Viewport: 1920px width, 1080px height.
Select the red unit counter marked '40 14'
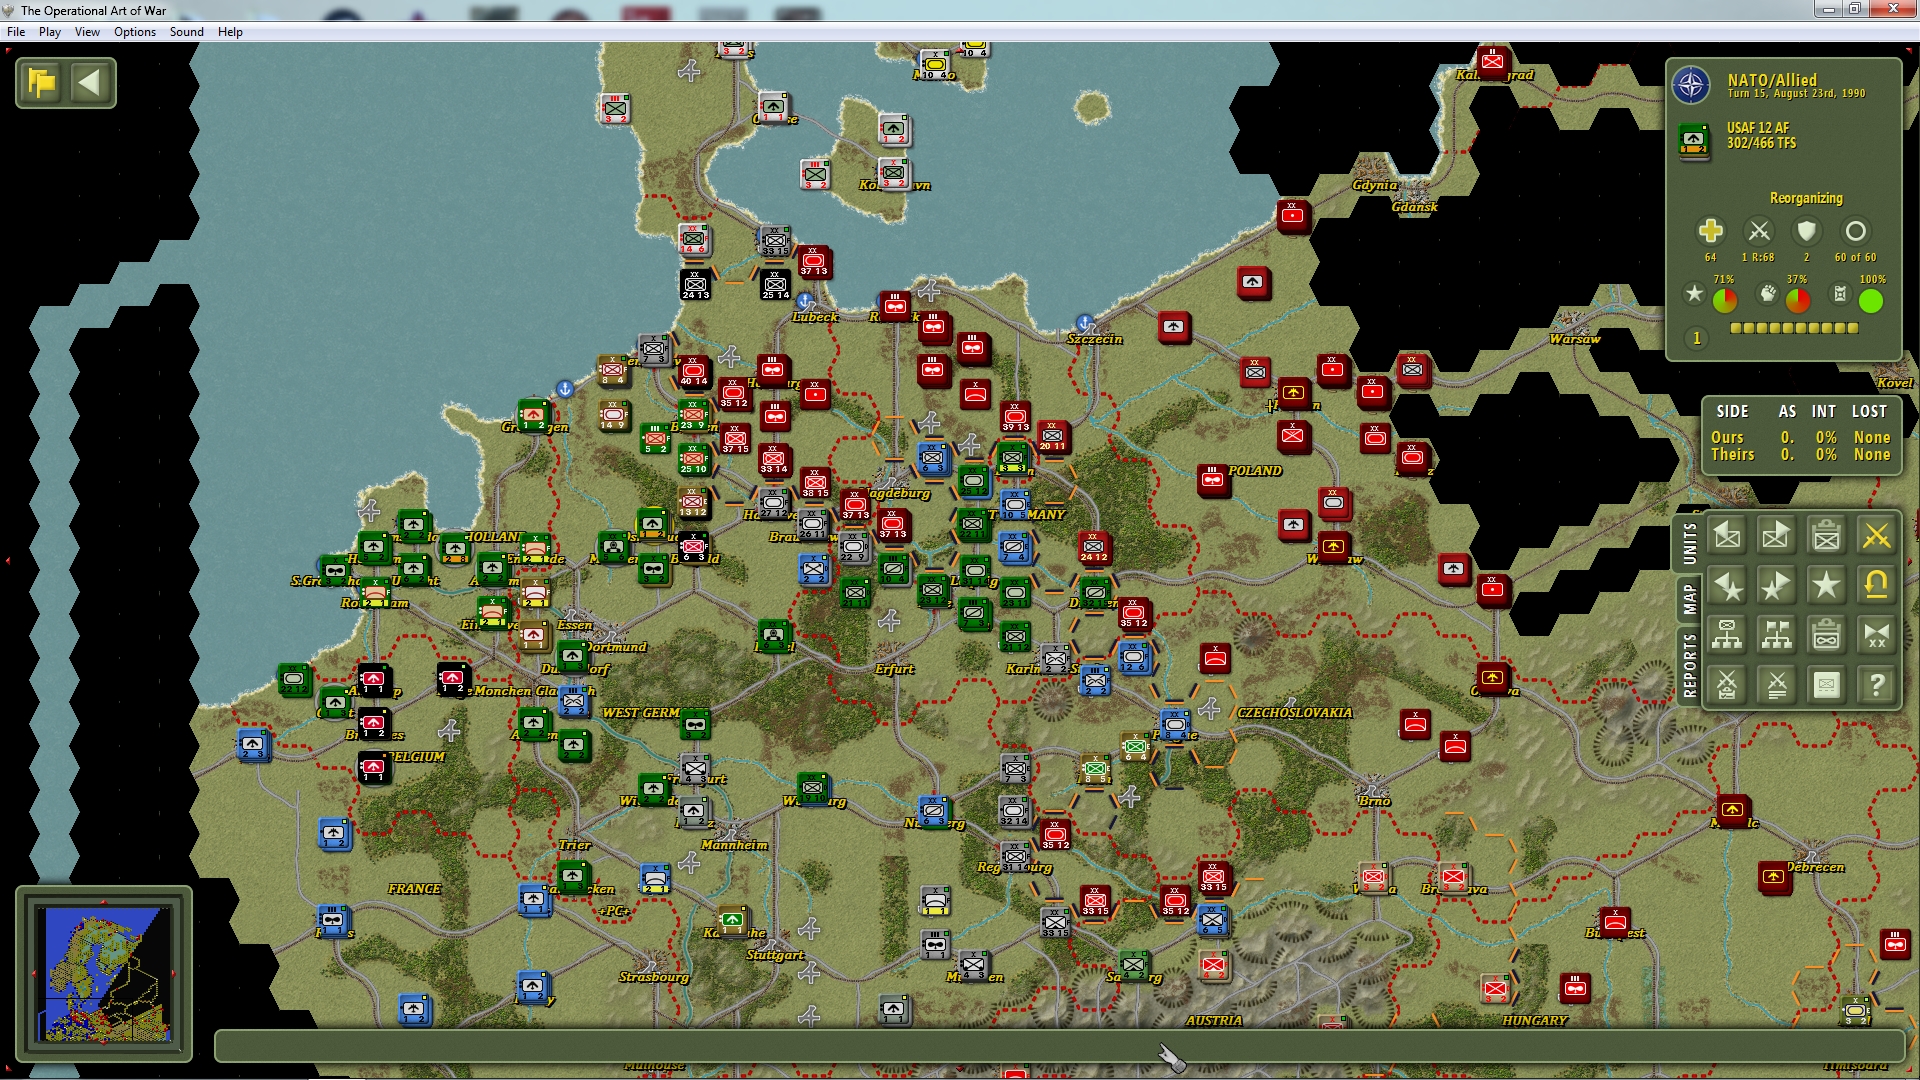click(693, 371)
